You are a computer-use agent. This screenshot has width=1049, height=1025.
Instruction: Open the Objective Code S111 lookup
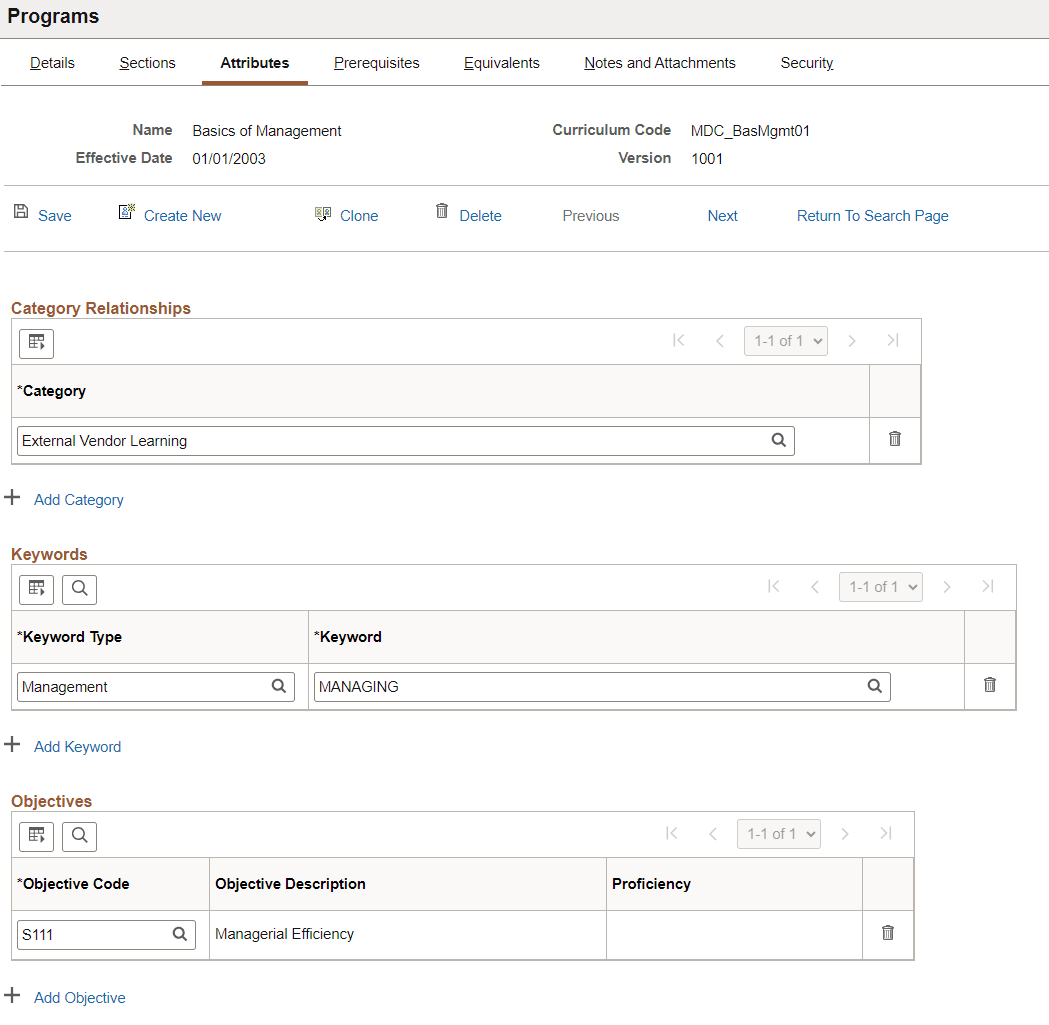click(x=179, y=934)
